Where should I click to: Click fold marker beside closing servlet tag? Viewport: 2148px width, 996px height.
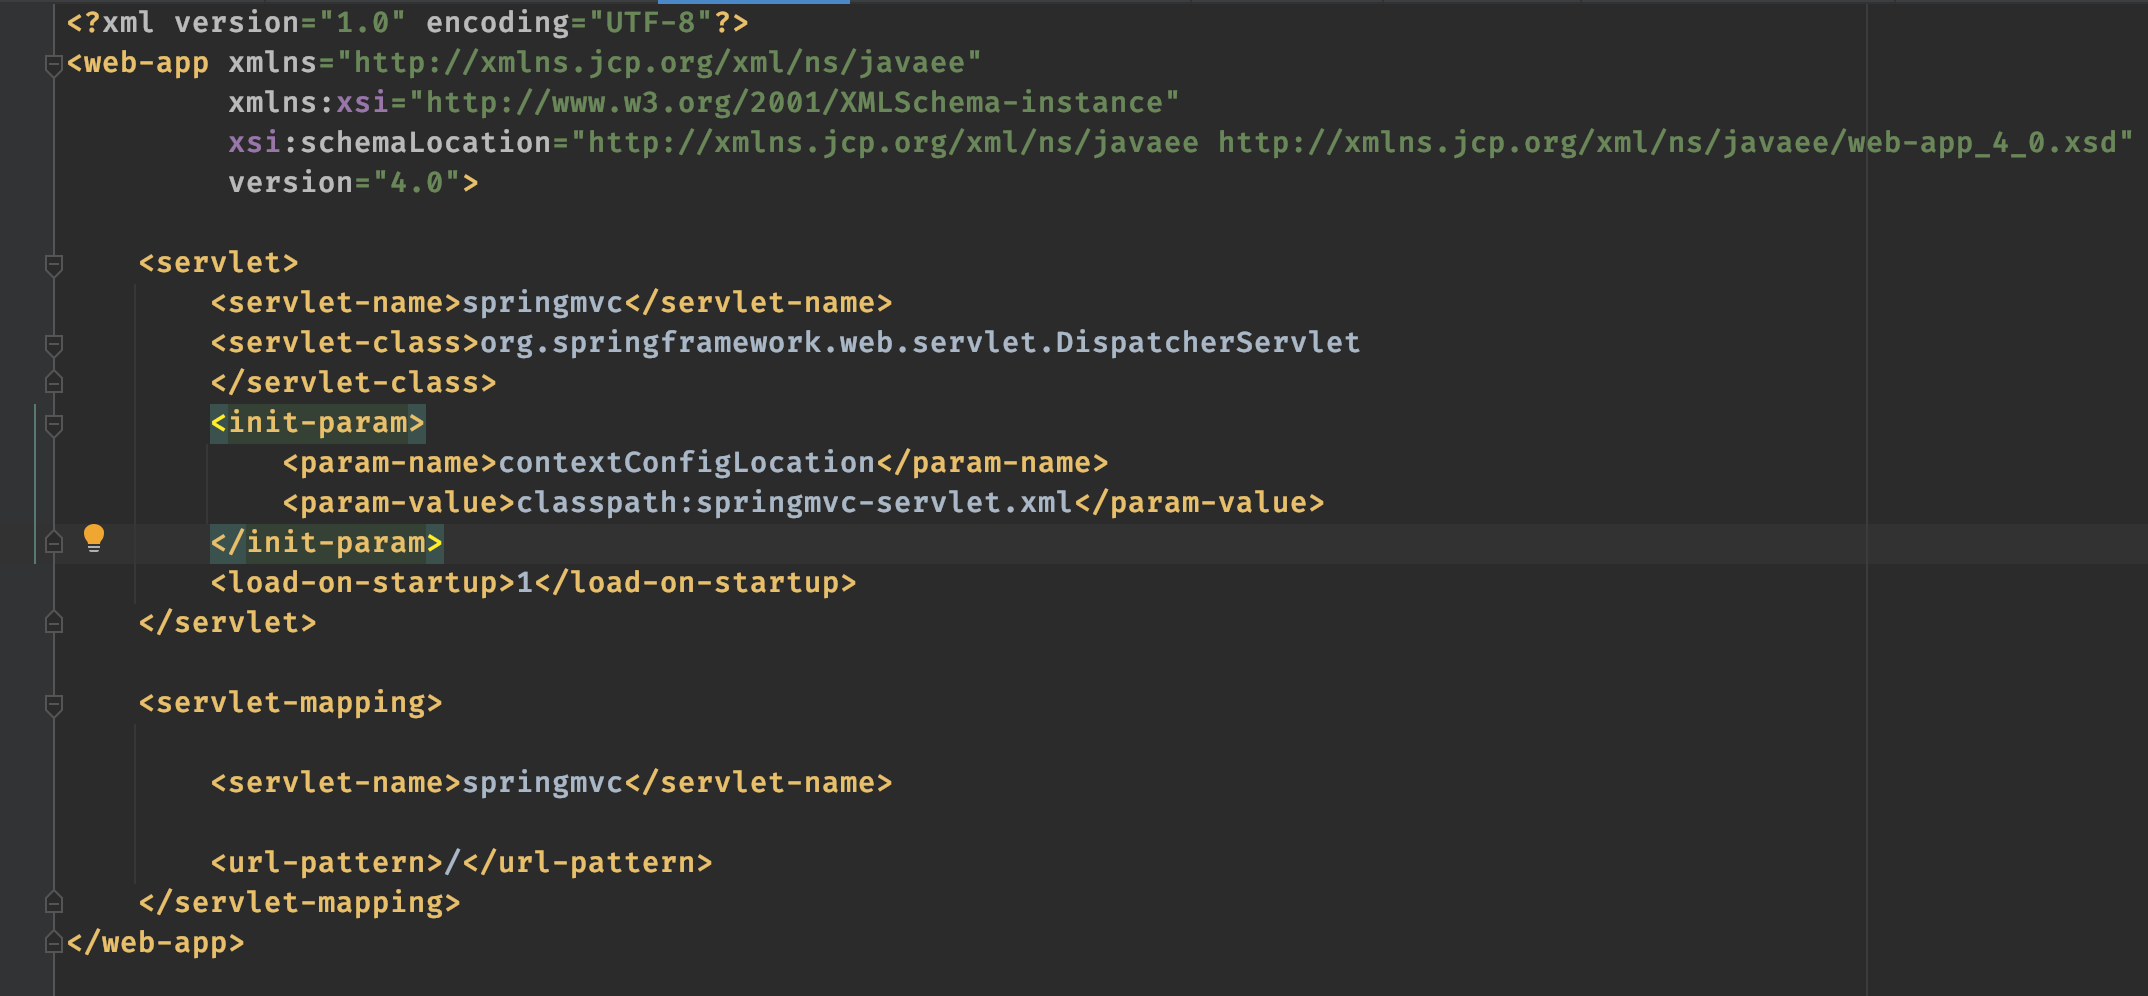(x=54, y=622)
